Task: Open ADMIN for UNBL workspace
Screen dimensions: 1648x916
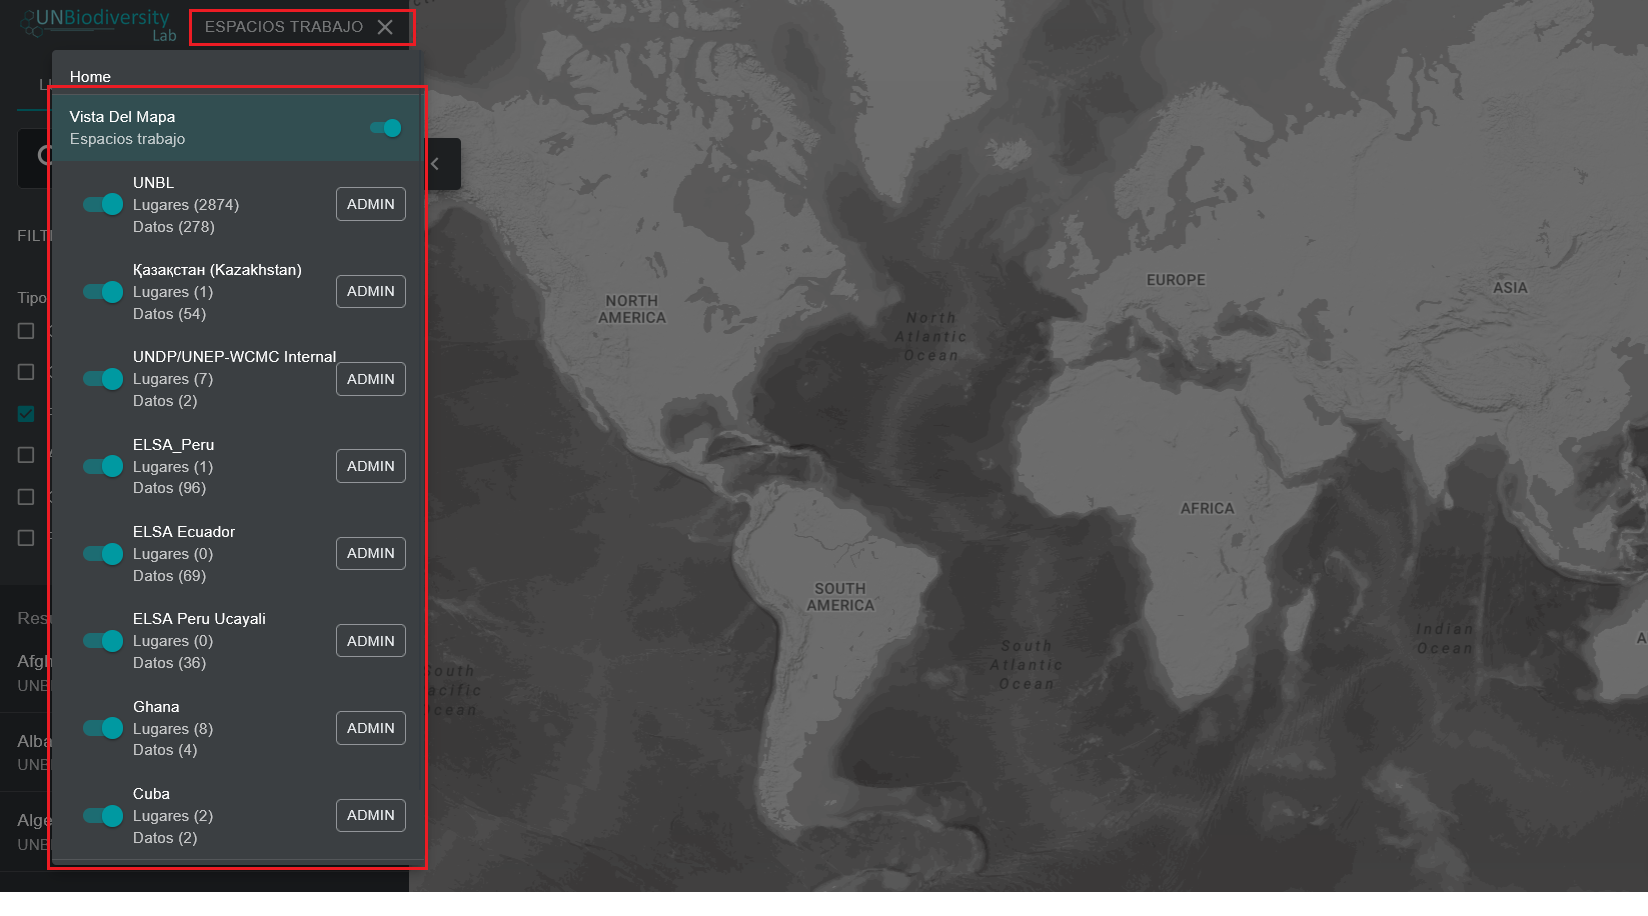Action: point(370,204)
